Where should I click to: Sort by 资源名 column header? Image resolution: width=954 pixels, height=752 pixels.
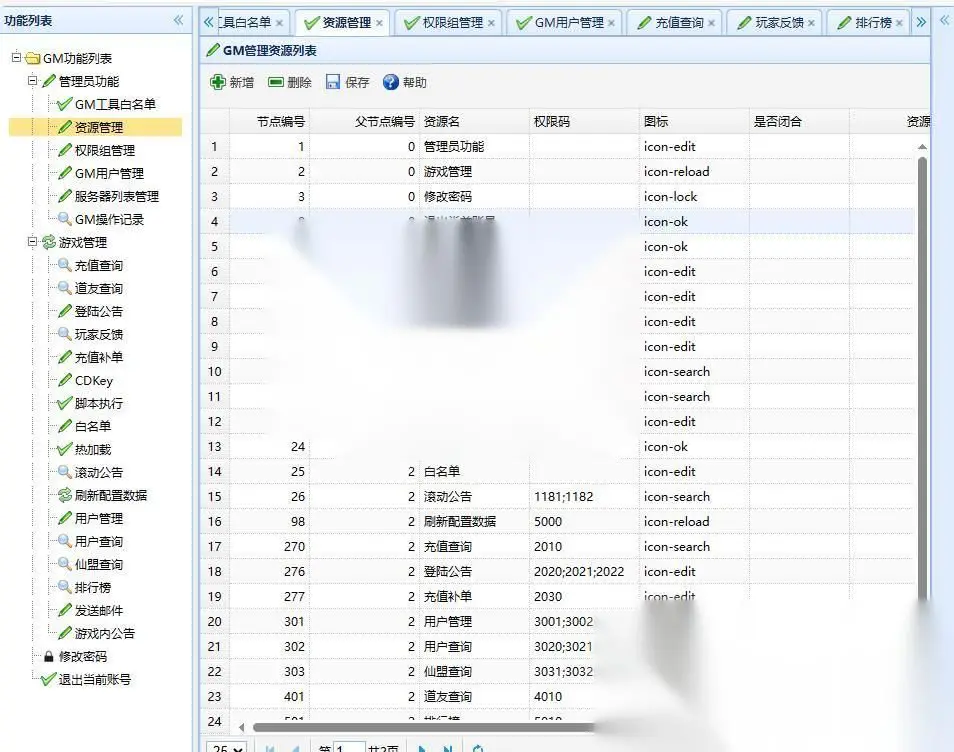[x=474, y=122]
